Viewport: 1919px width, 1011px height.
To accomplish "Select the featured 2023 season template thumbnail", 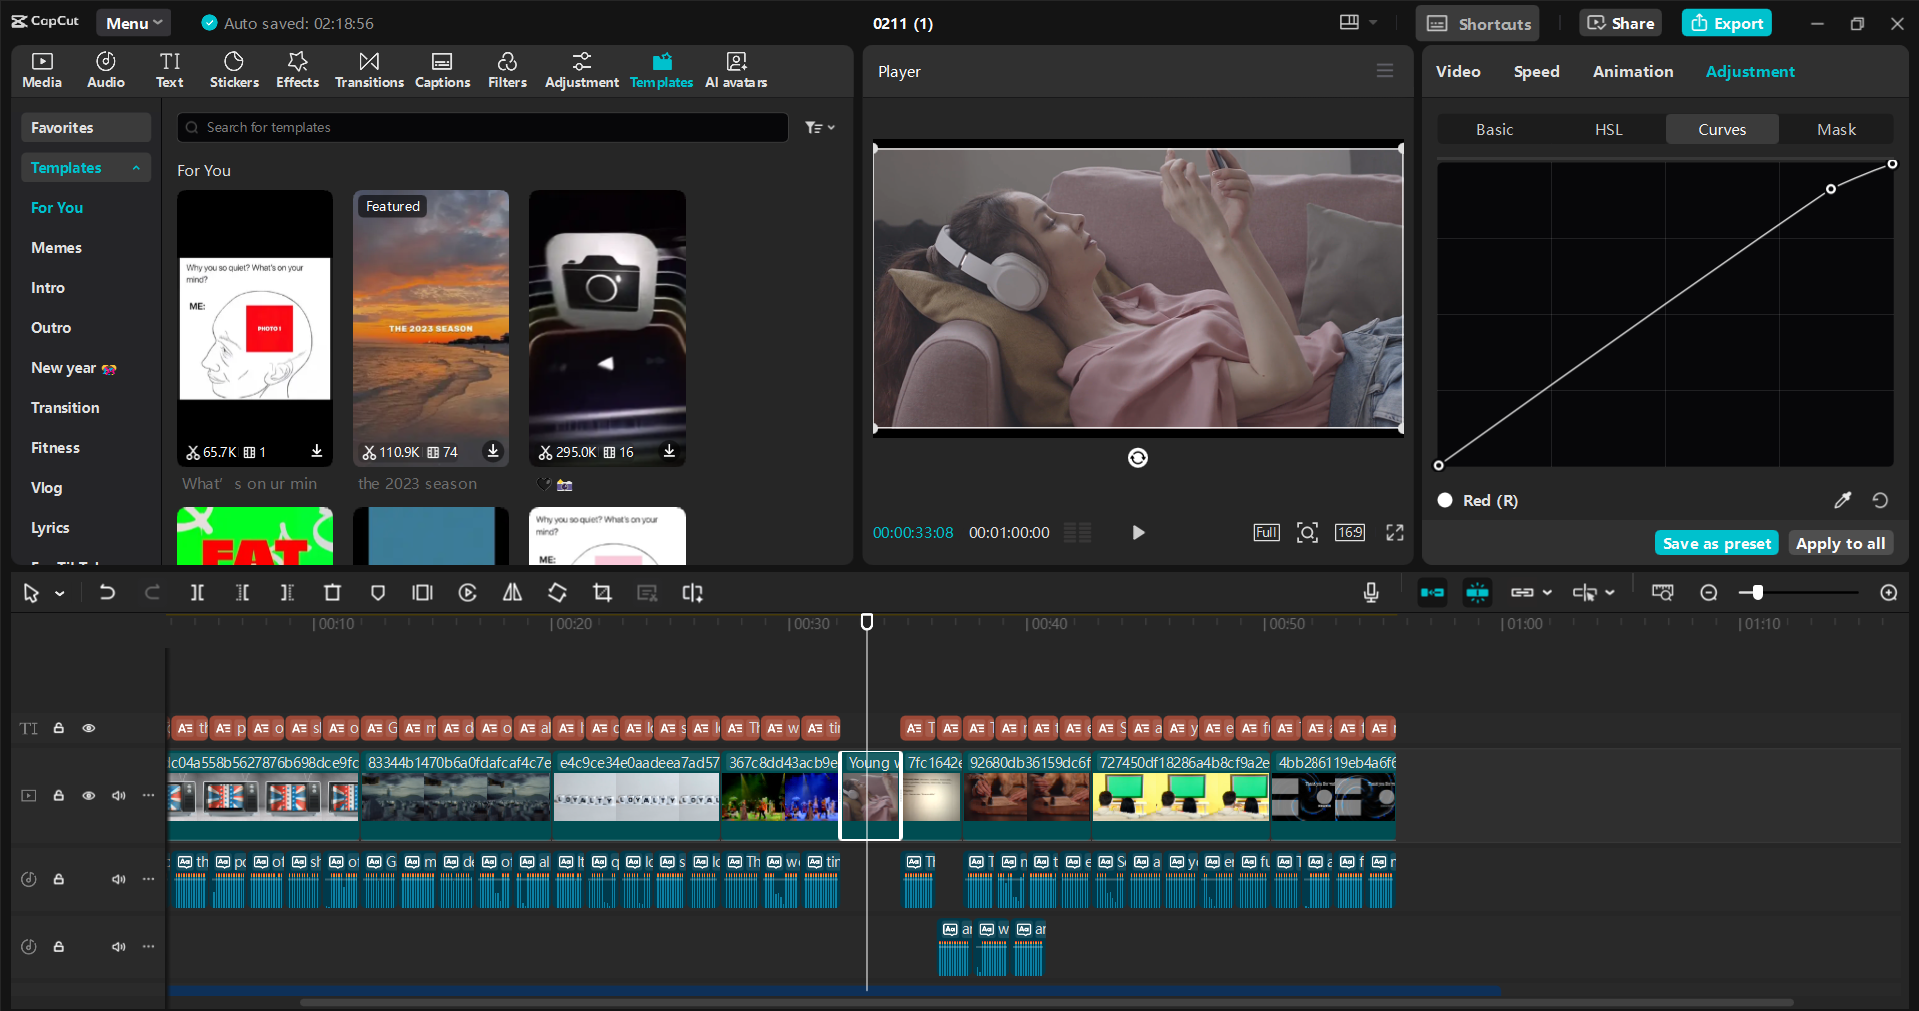I will click(x=430, y=327).
